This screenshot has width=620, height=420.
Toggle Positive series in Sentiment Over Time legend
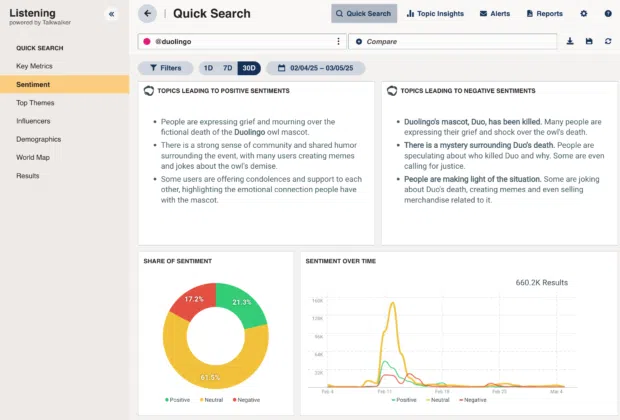[x=404, y=400]
